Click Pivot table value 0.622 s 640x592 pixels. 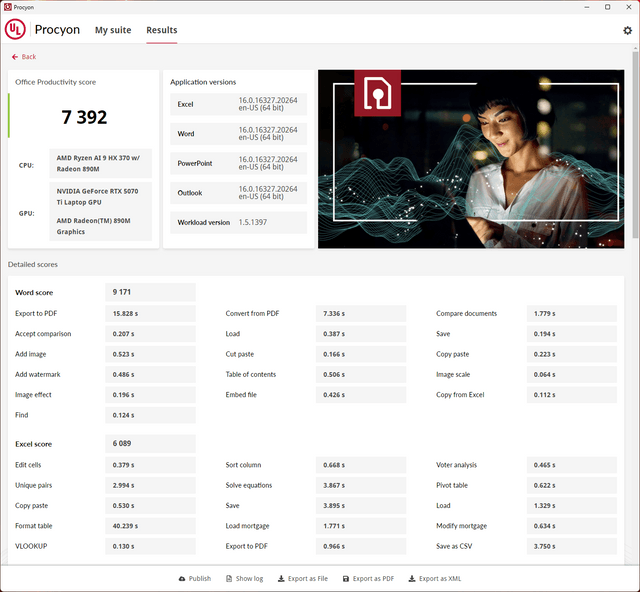(x=571, y=485)
